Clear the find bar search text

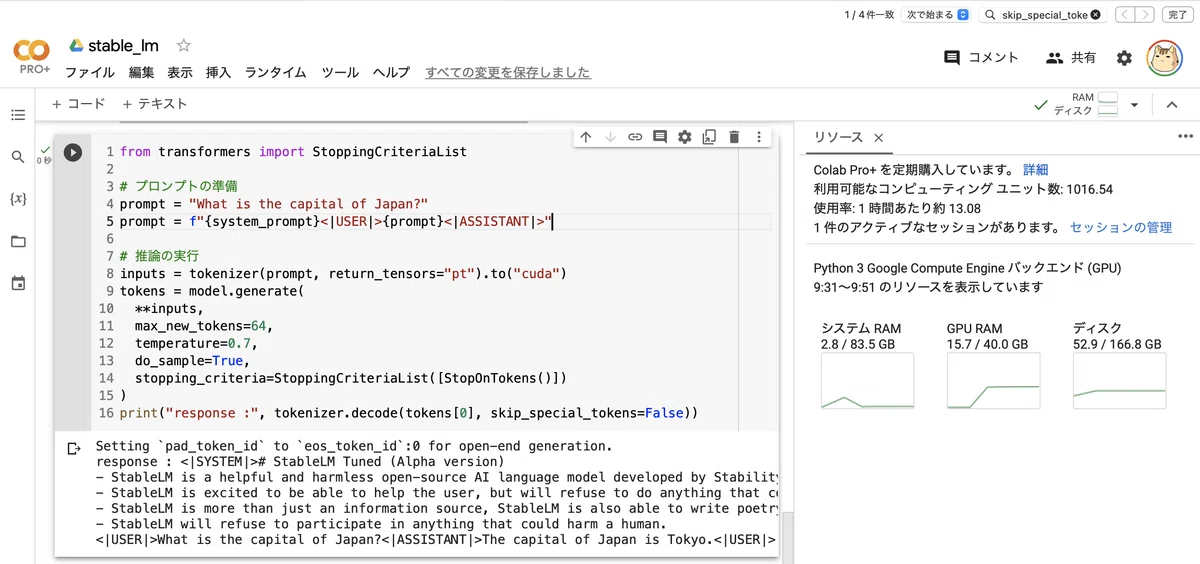click(x=1095, y=15)
